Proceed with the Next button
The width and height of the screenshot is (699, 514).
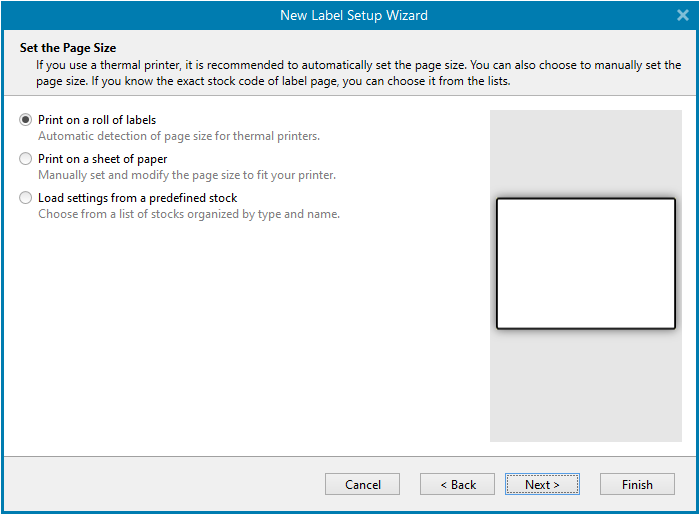coord(542,484)
